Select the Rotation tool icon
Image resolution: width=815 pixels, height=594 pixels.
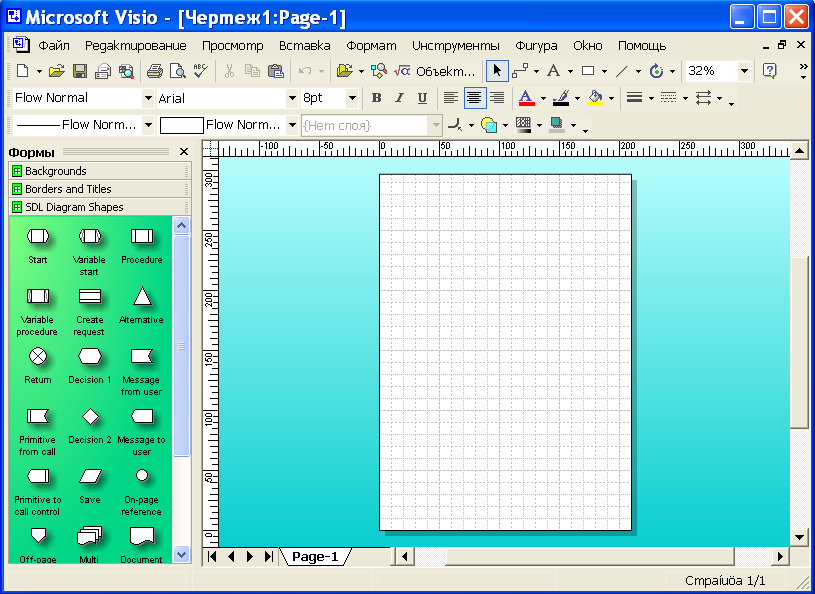[656, 71]
